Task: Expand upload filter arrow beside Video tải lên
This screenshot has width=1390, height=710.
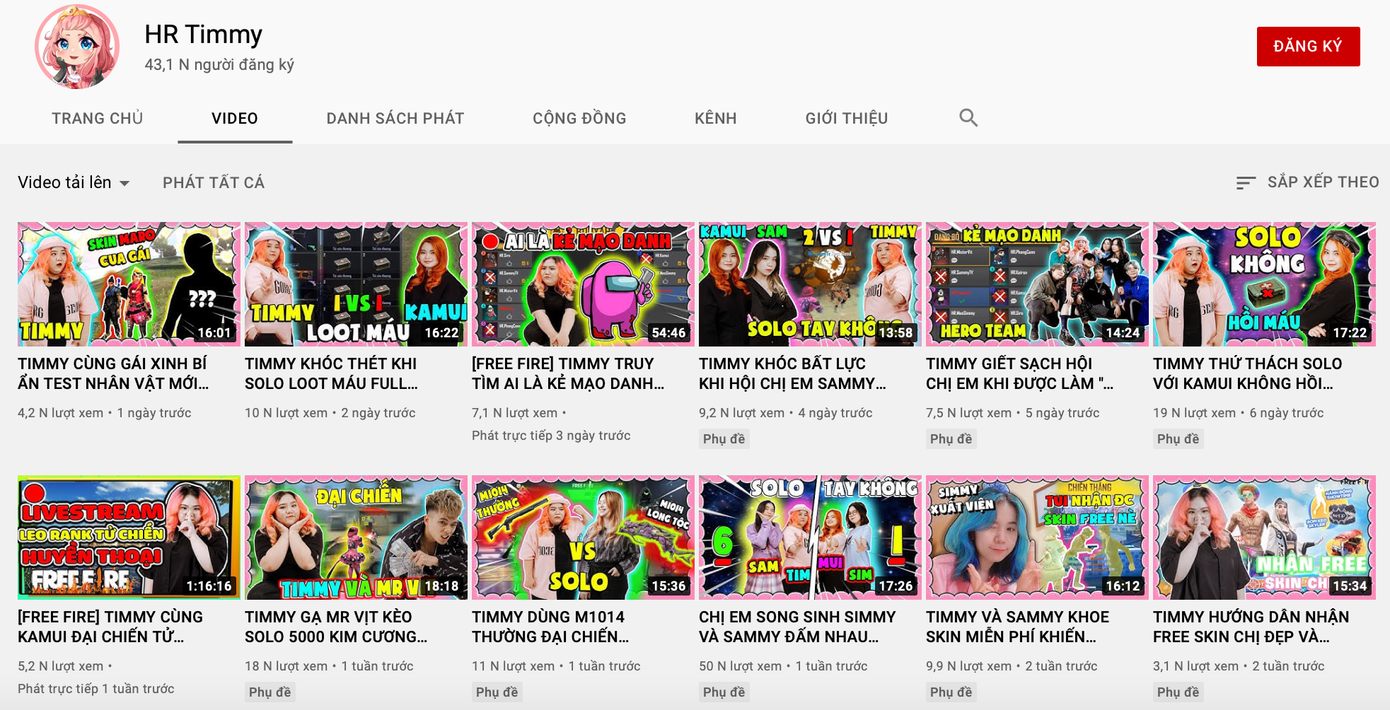Action: tap(126, 182)
